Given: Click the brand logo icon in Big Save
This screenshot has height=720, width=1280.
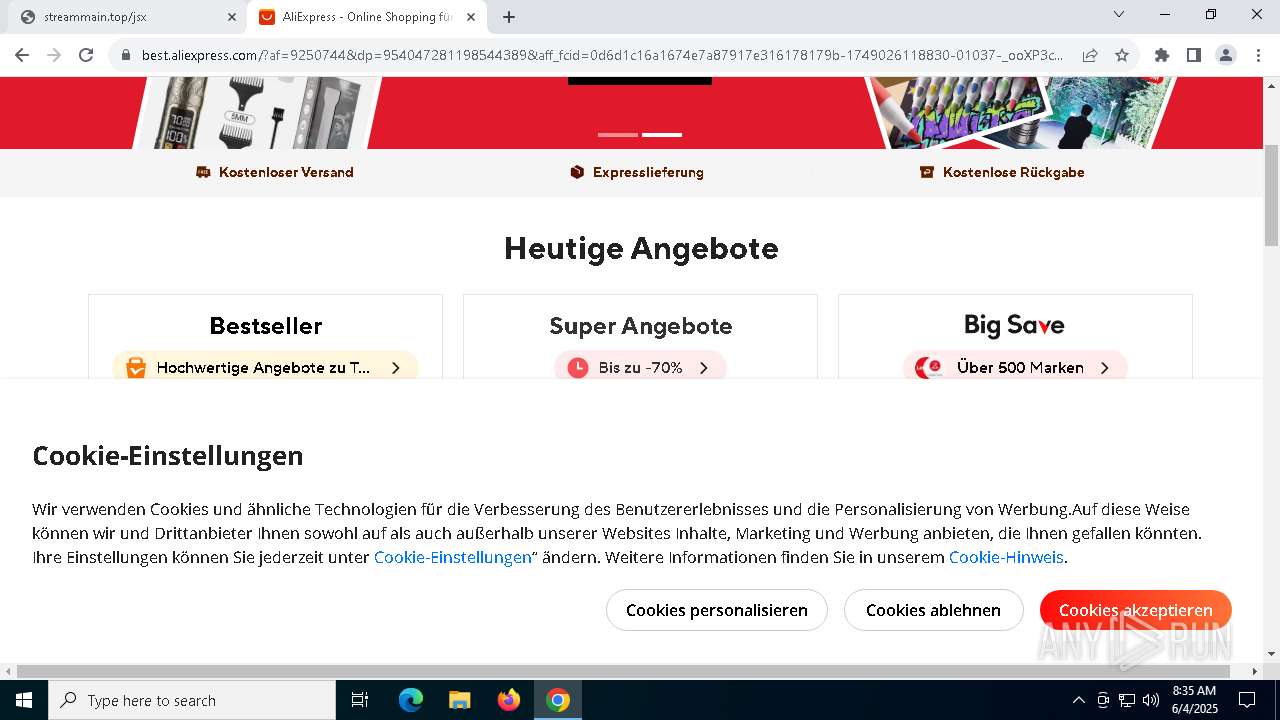Looking at the screenshot, I should tap(929, 368).
